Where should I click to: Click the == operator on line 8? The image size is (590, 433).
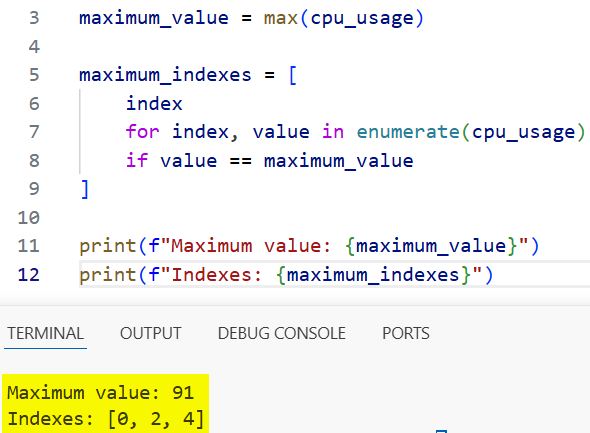[x=240, y=161]
